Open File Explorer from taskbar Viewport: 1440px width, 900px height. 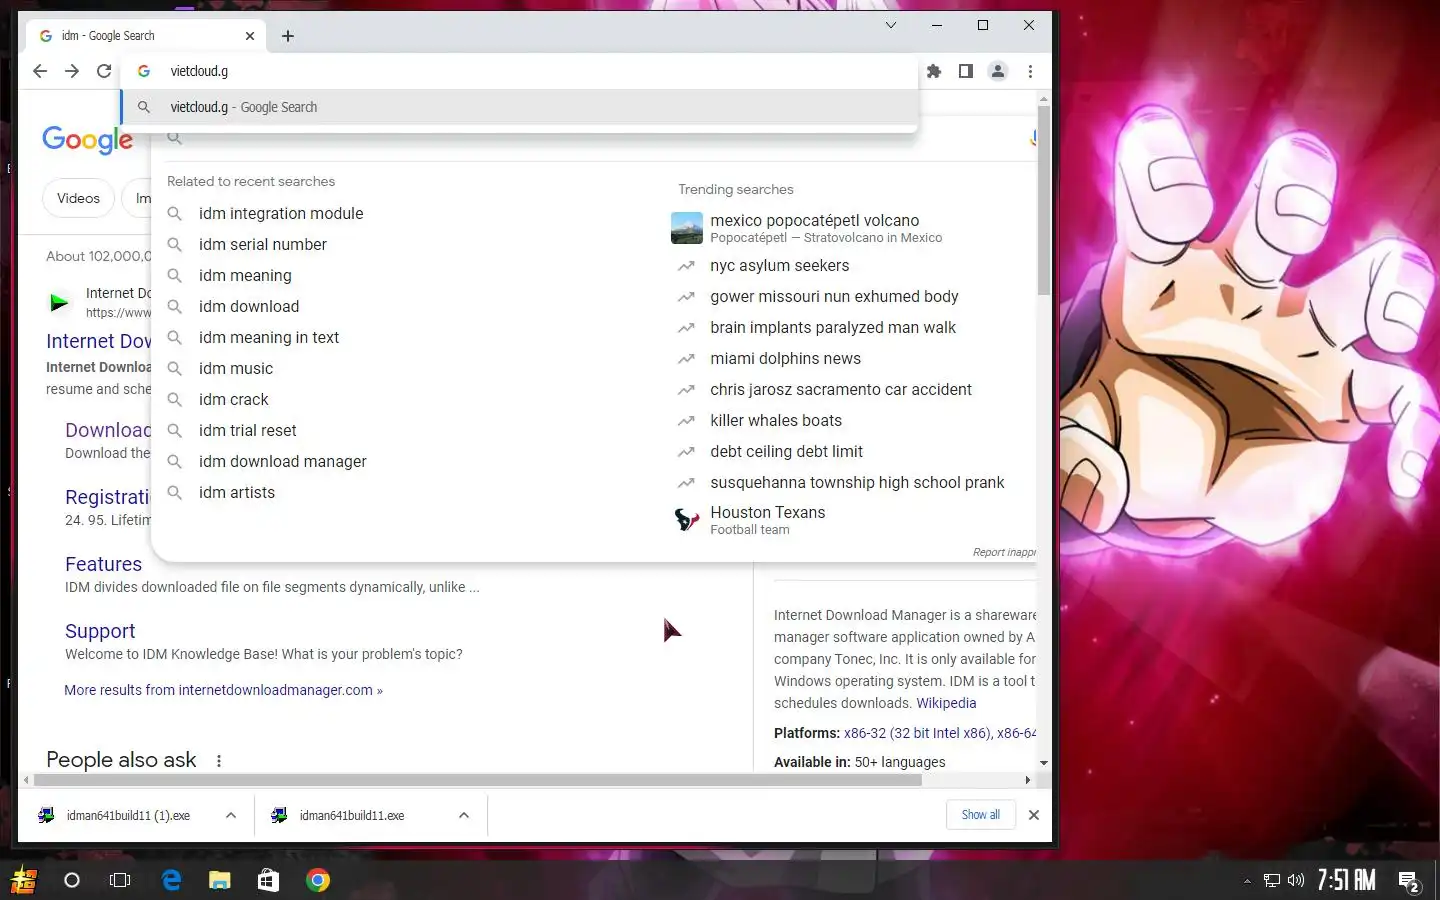click(x=220, y=880)
